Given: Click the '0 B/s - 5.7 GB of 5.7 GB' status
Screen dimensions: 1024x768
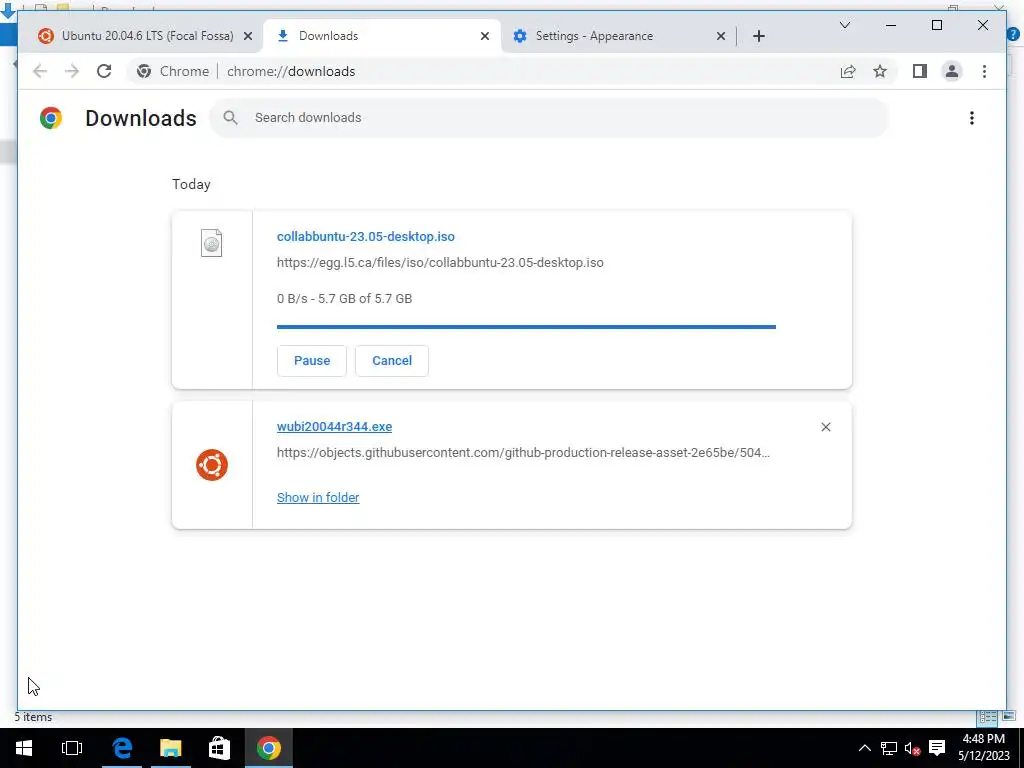Looking at the screenshot, I should 344,298.
